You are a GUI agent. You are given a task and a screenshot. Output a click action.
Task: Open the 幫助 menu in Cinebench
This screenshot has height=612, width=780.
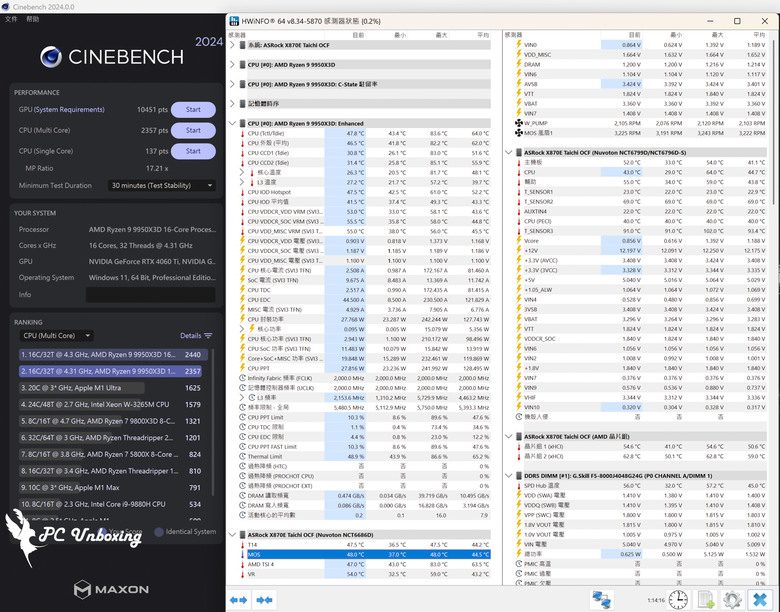click(32, 19)
